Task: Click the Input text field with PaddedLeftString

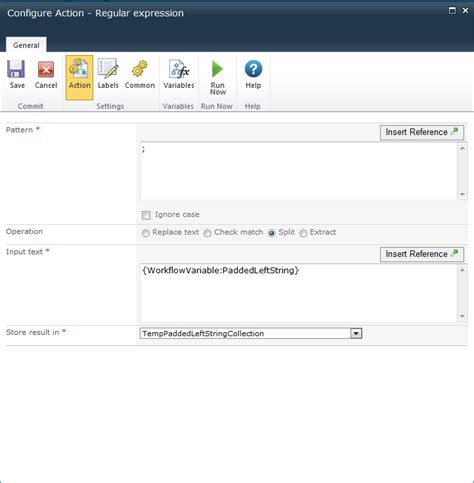Action: pyautogui.click(x=299, y=293)
